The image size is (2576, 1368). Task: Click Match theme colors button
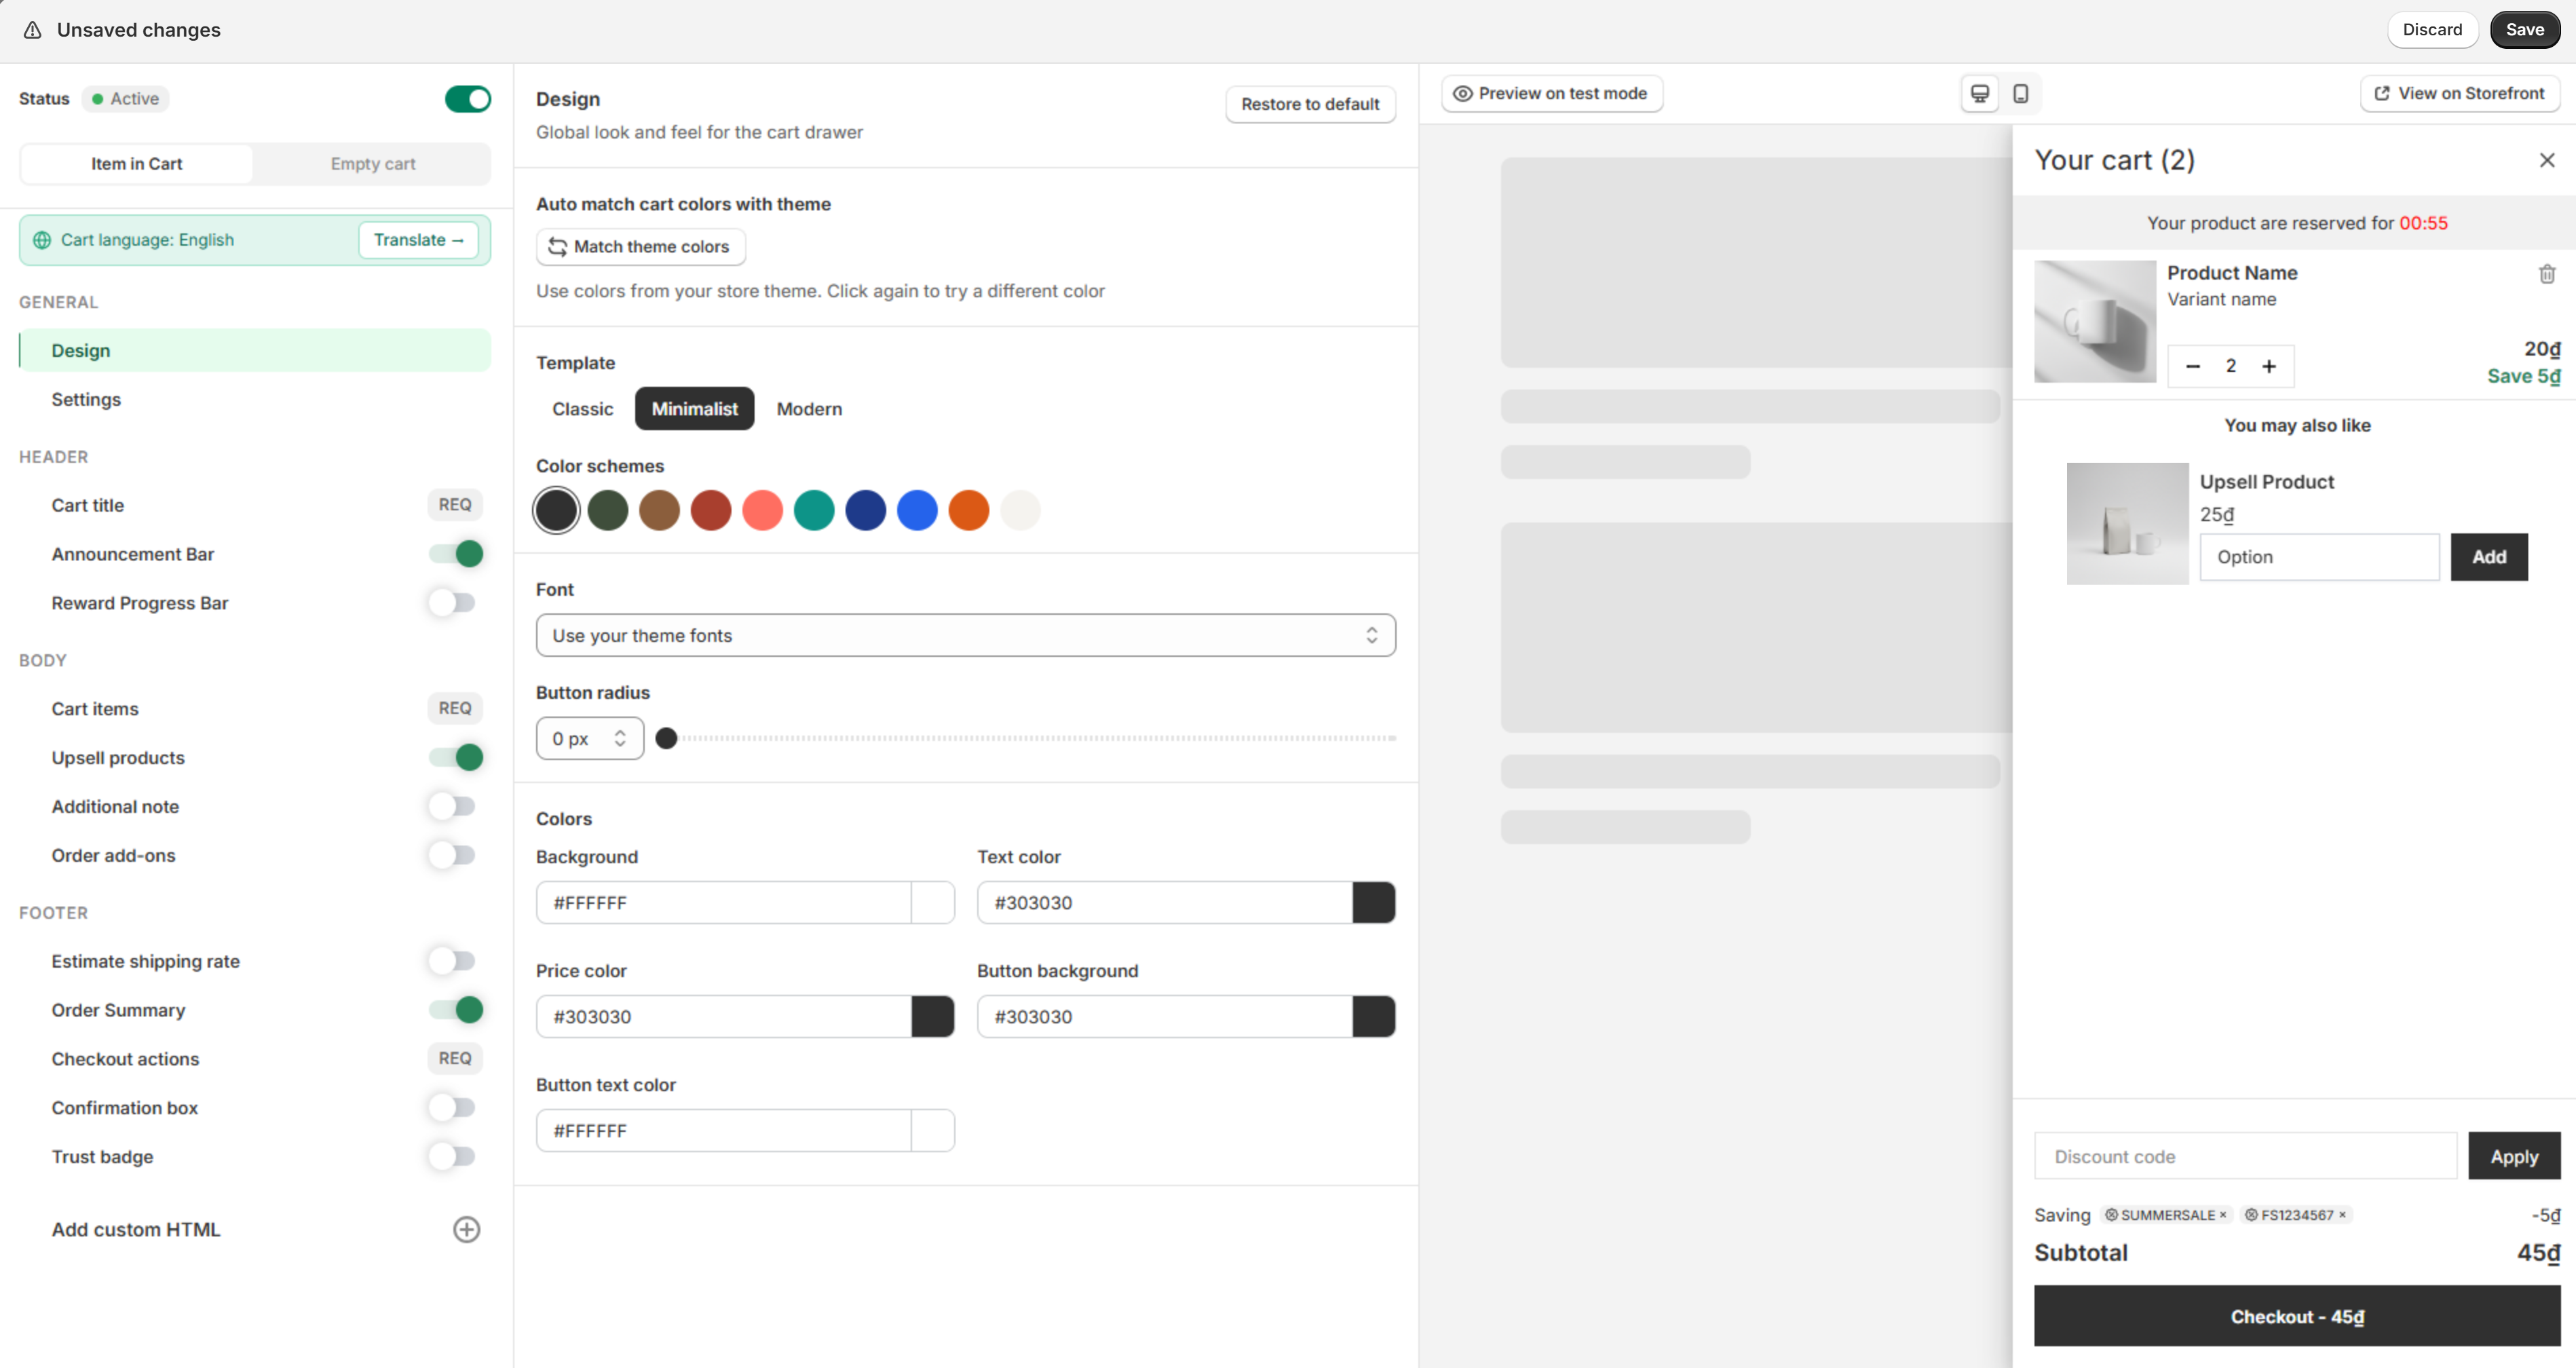pos(641,247)
